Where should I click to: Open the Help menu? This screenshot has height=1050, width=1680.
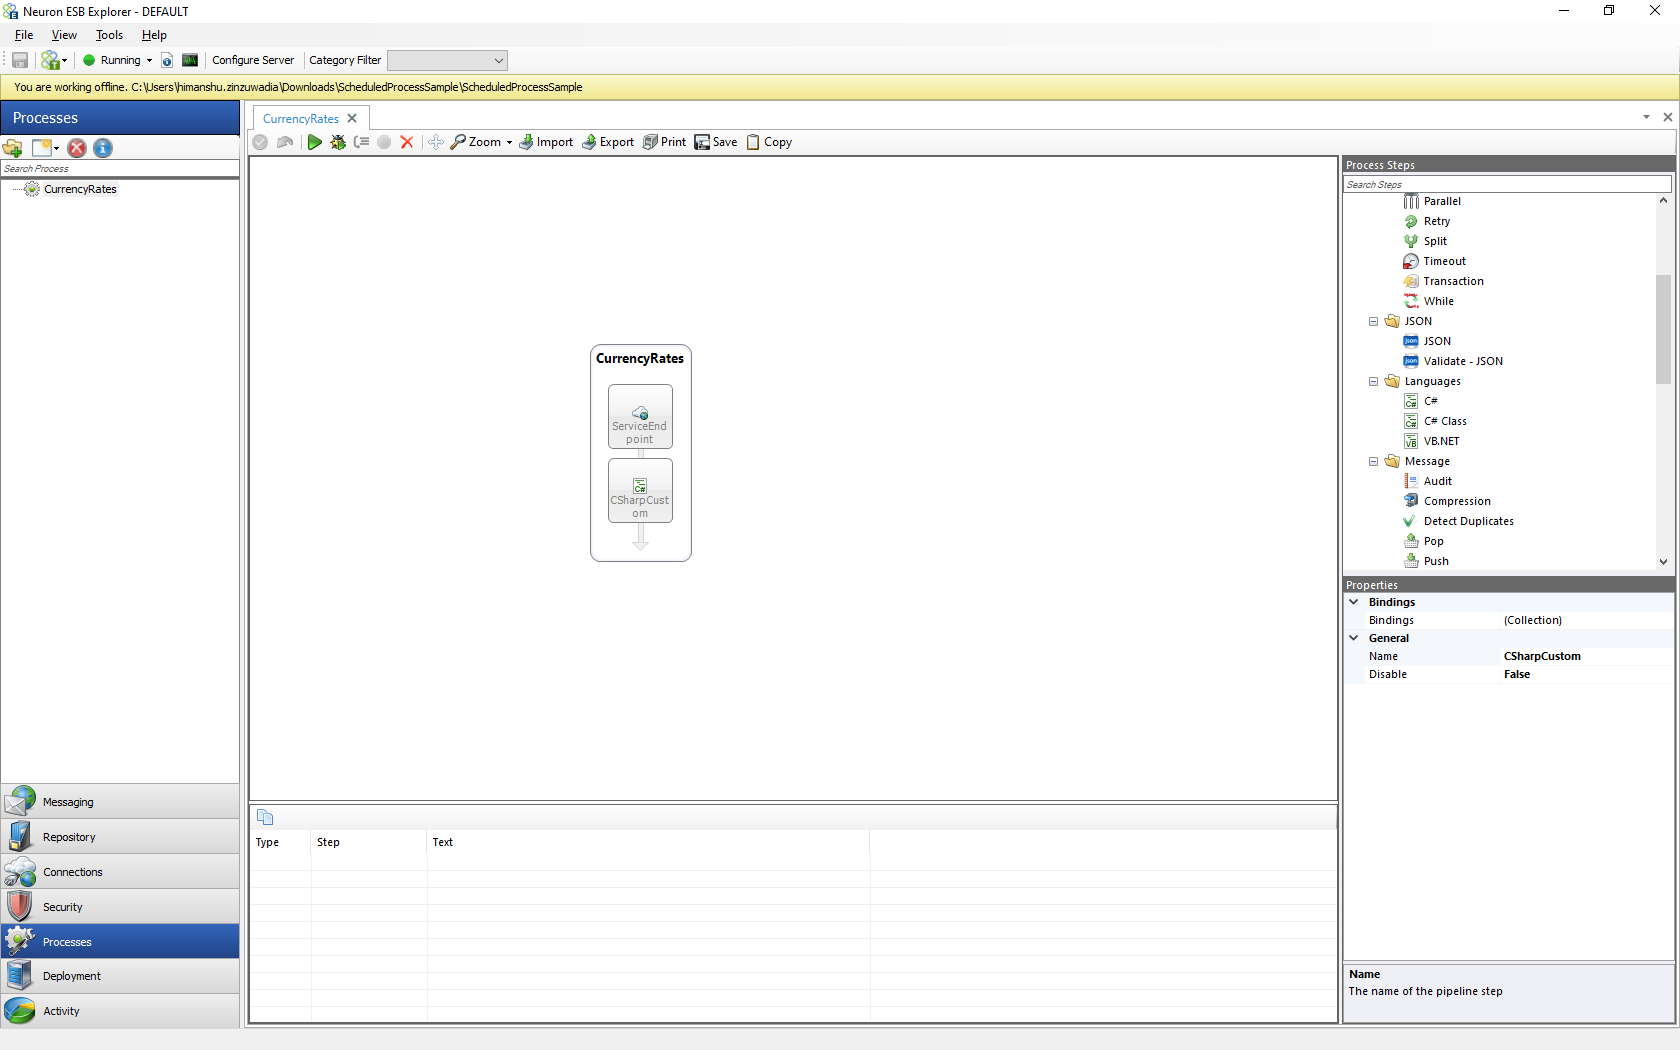click(x=154, y=35)
